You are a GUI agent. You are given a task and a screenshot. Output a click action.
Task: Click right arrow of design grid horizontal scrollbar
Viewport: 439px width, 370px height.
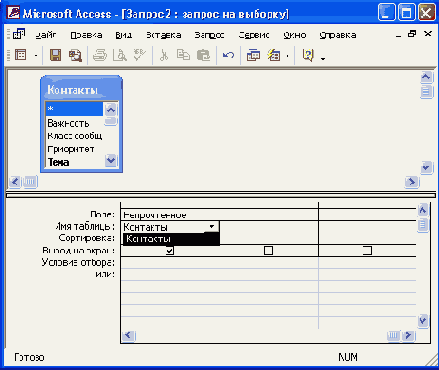point(408,335)
